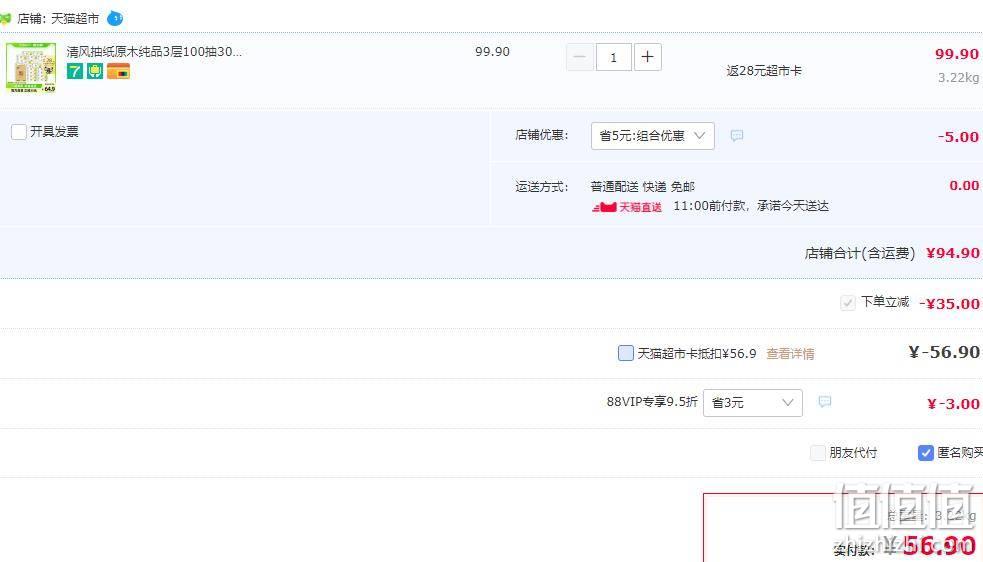
Task: Toggle the 下单立减 checkbox
Action: point(848,303)
